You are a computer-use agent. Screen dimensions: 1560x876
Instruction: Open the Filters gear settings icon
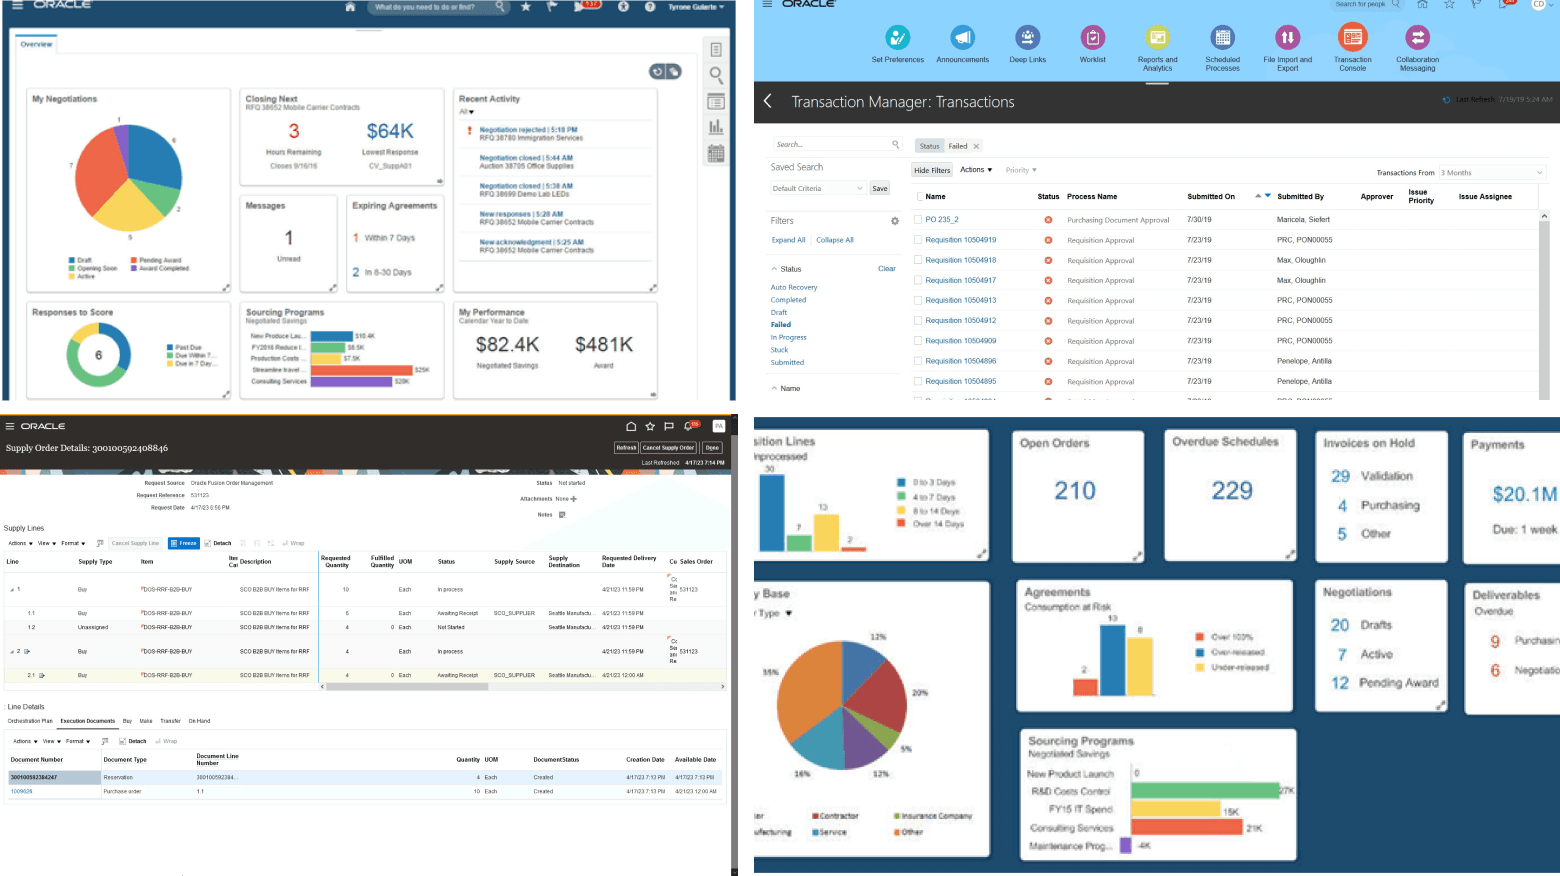click(895, 221)
